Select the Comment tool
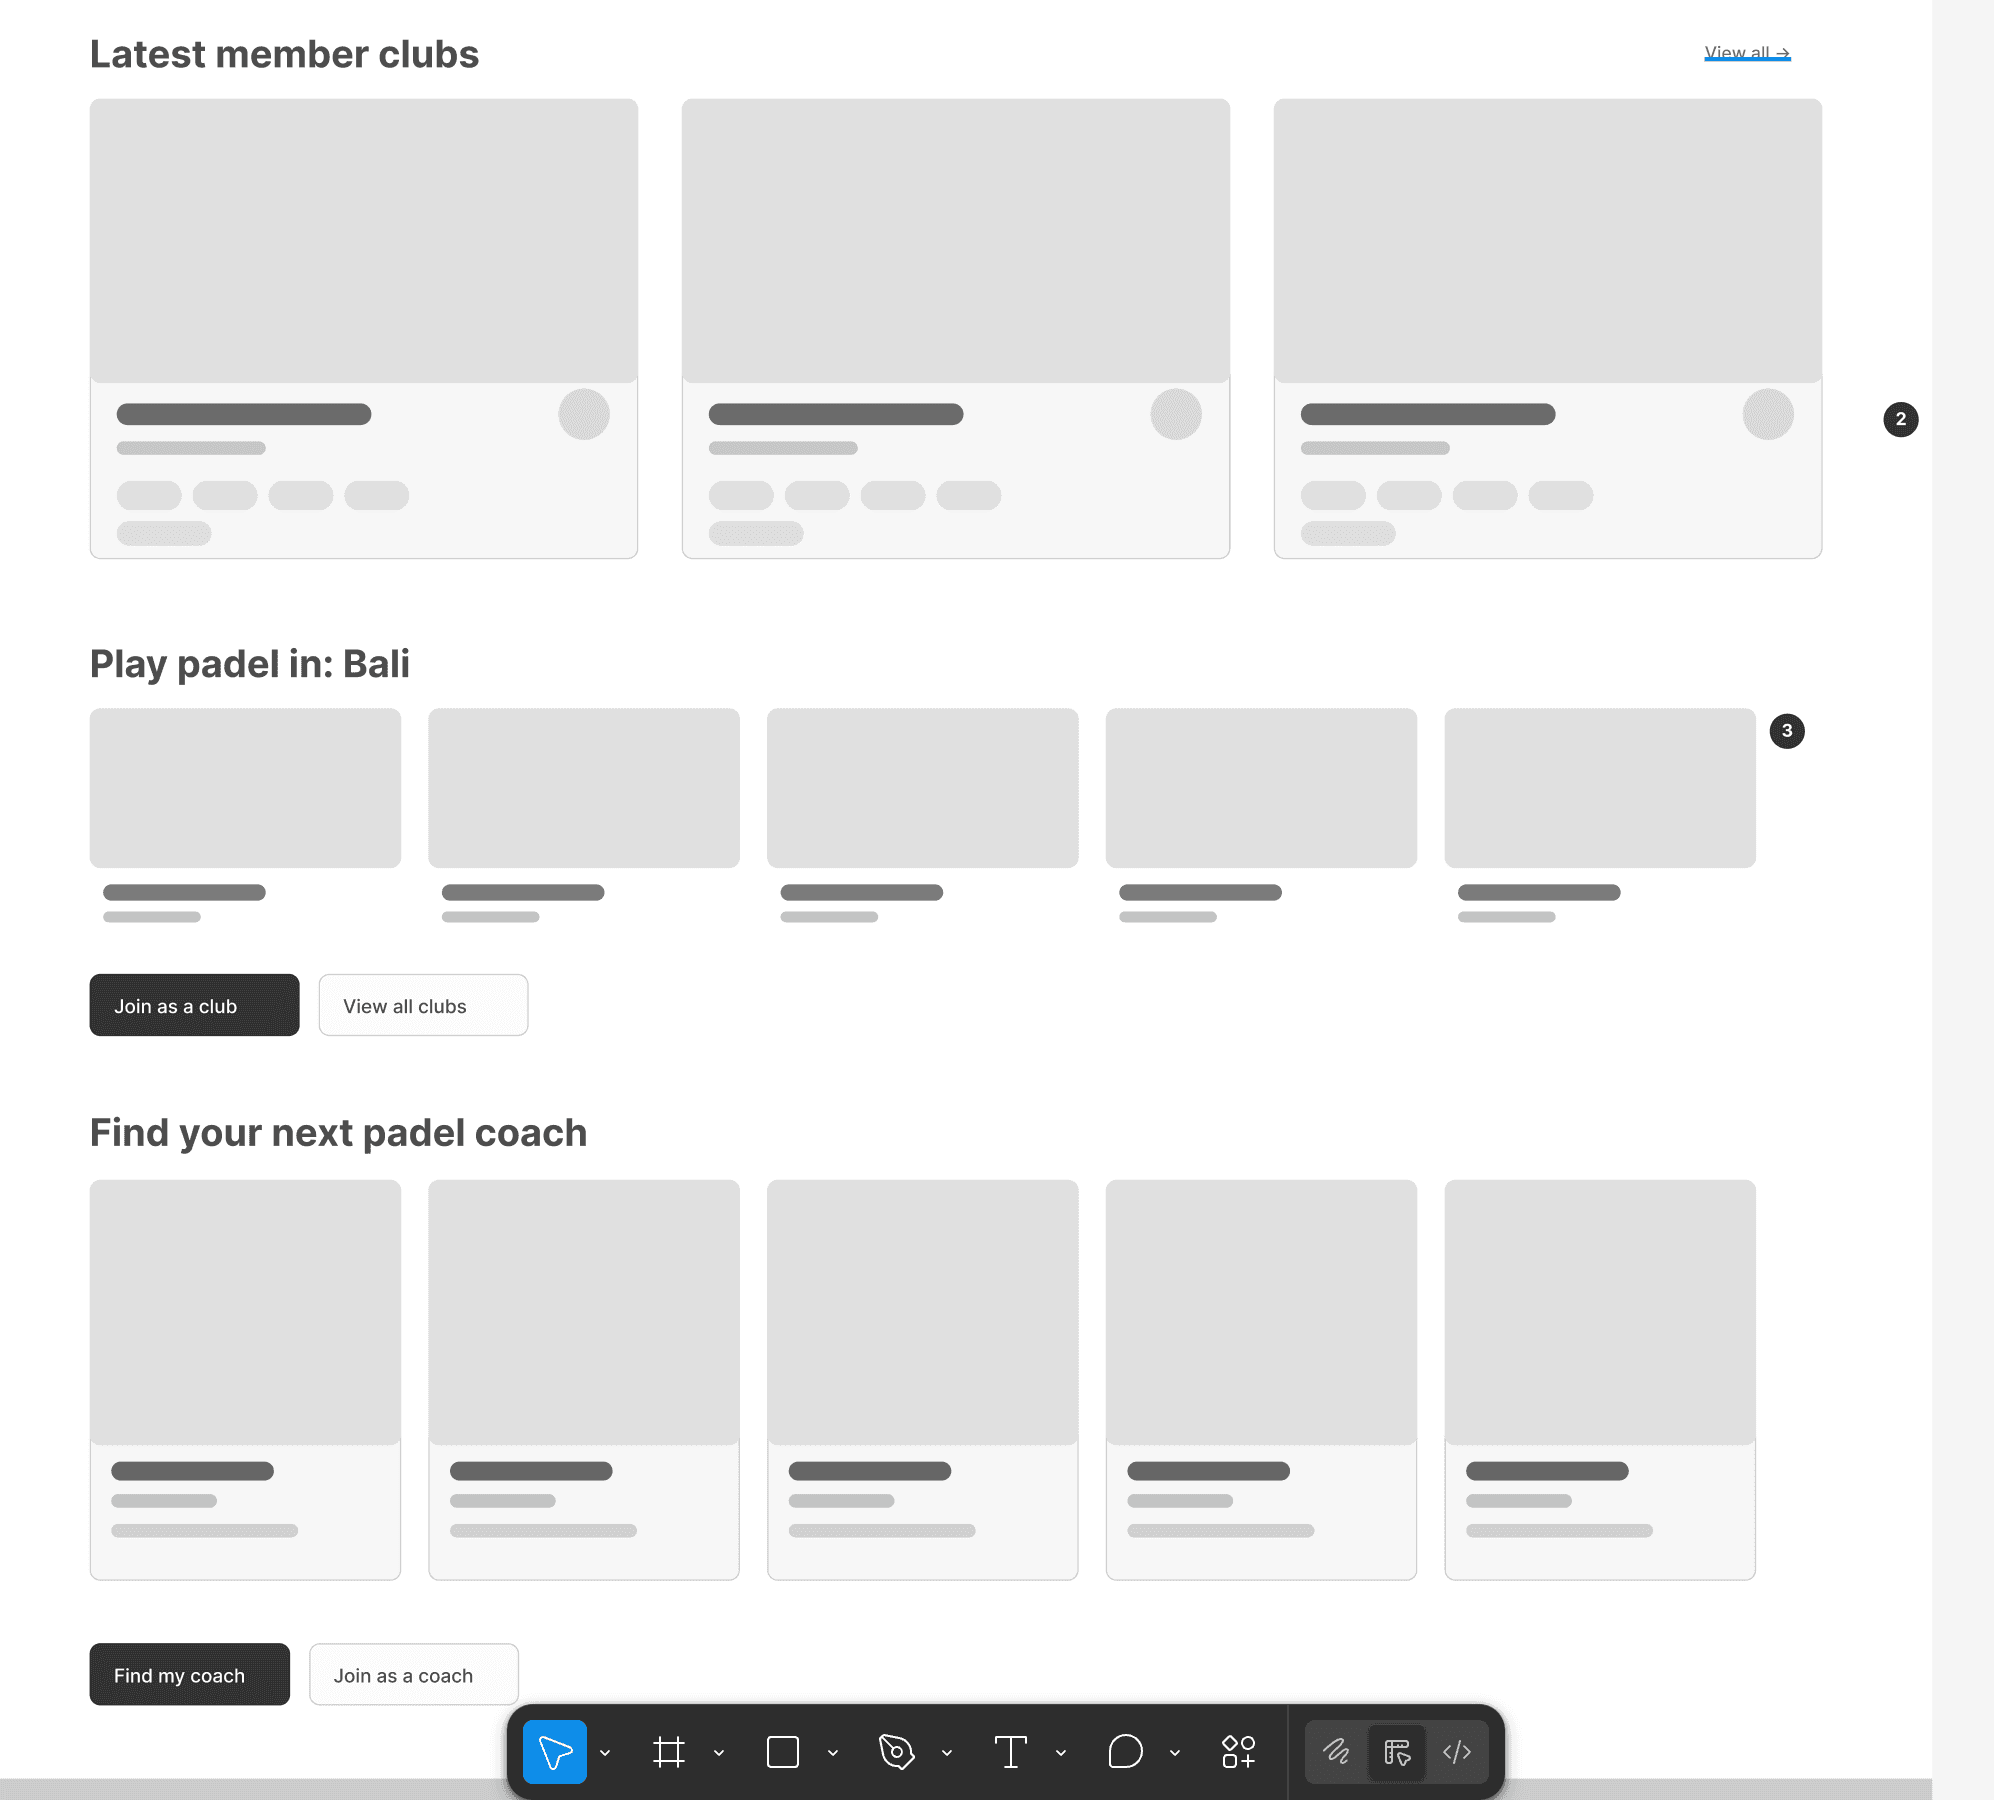 click(x=1125, y=1752)
